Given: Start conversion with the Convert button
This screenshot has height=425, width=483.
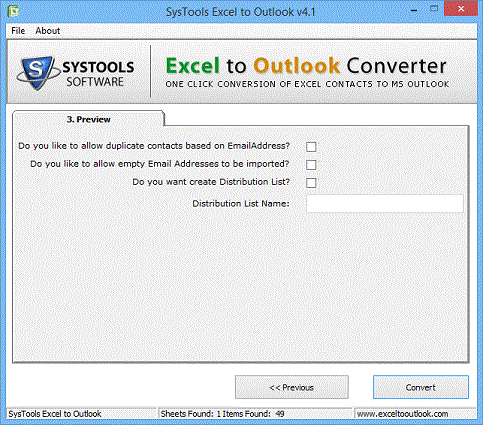Looking at the screenshot, I should coord(421,387).
